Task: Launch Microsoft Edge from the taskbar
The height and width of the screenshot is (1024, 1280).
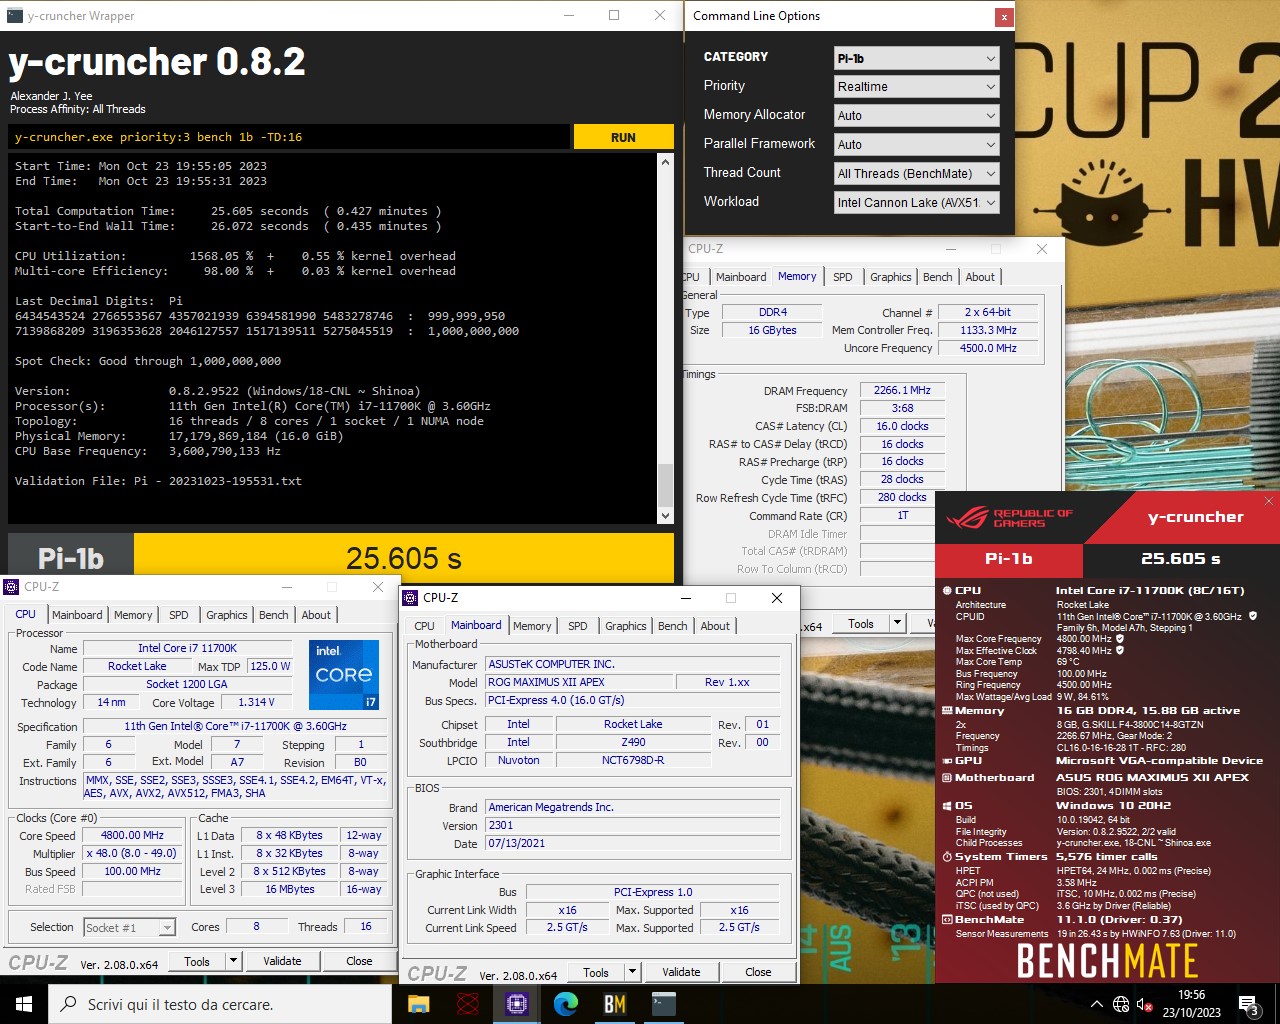Action: click(x=565, y=1004)
